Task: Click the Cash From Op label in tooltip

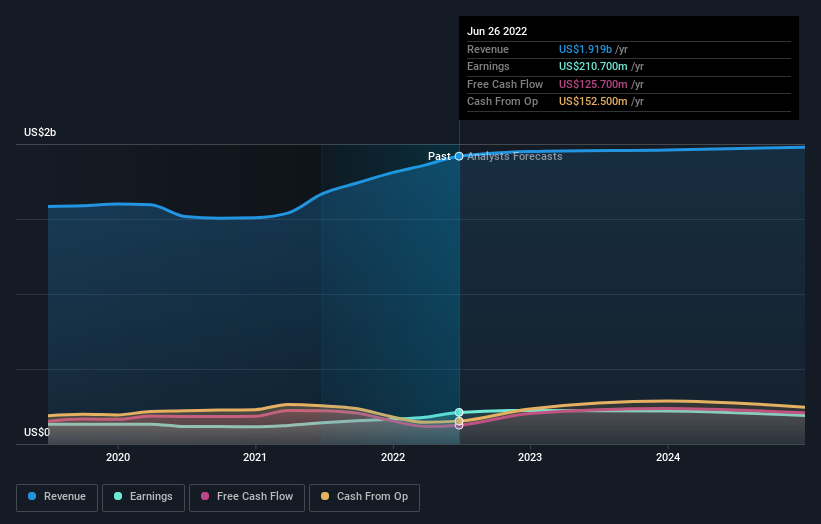Action: pos(503,102)
